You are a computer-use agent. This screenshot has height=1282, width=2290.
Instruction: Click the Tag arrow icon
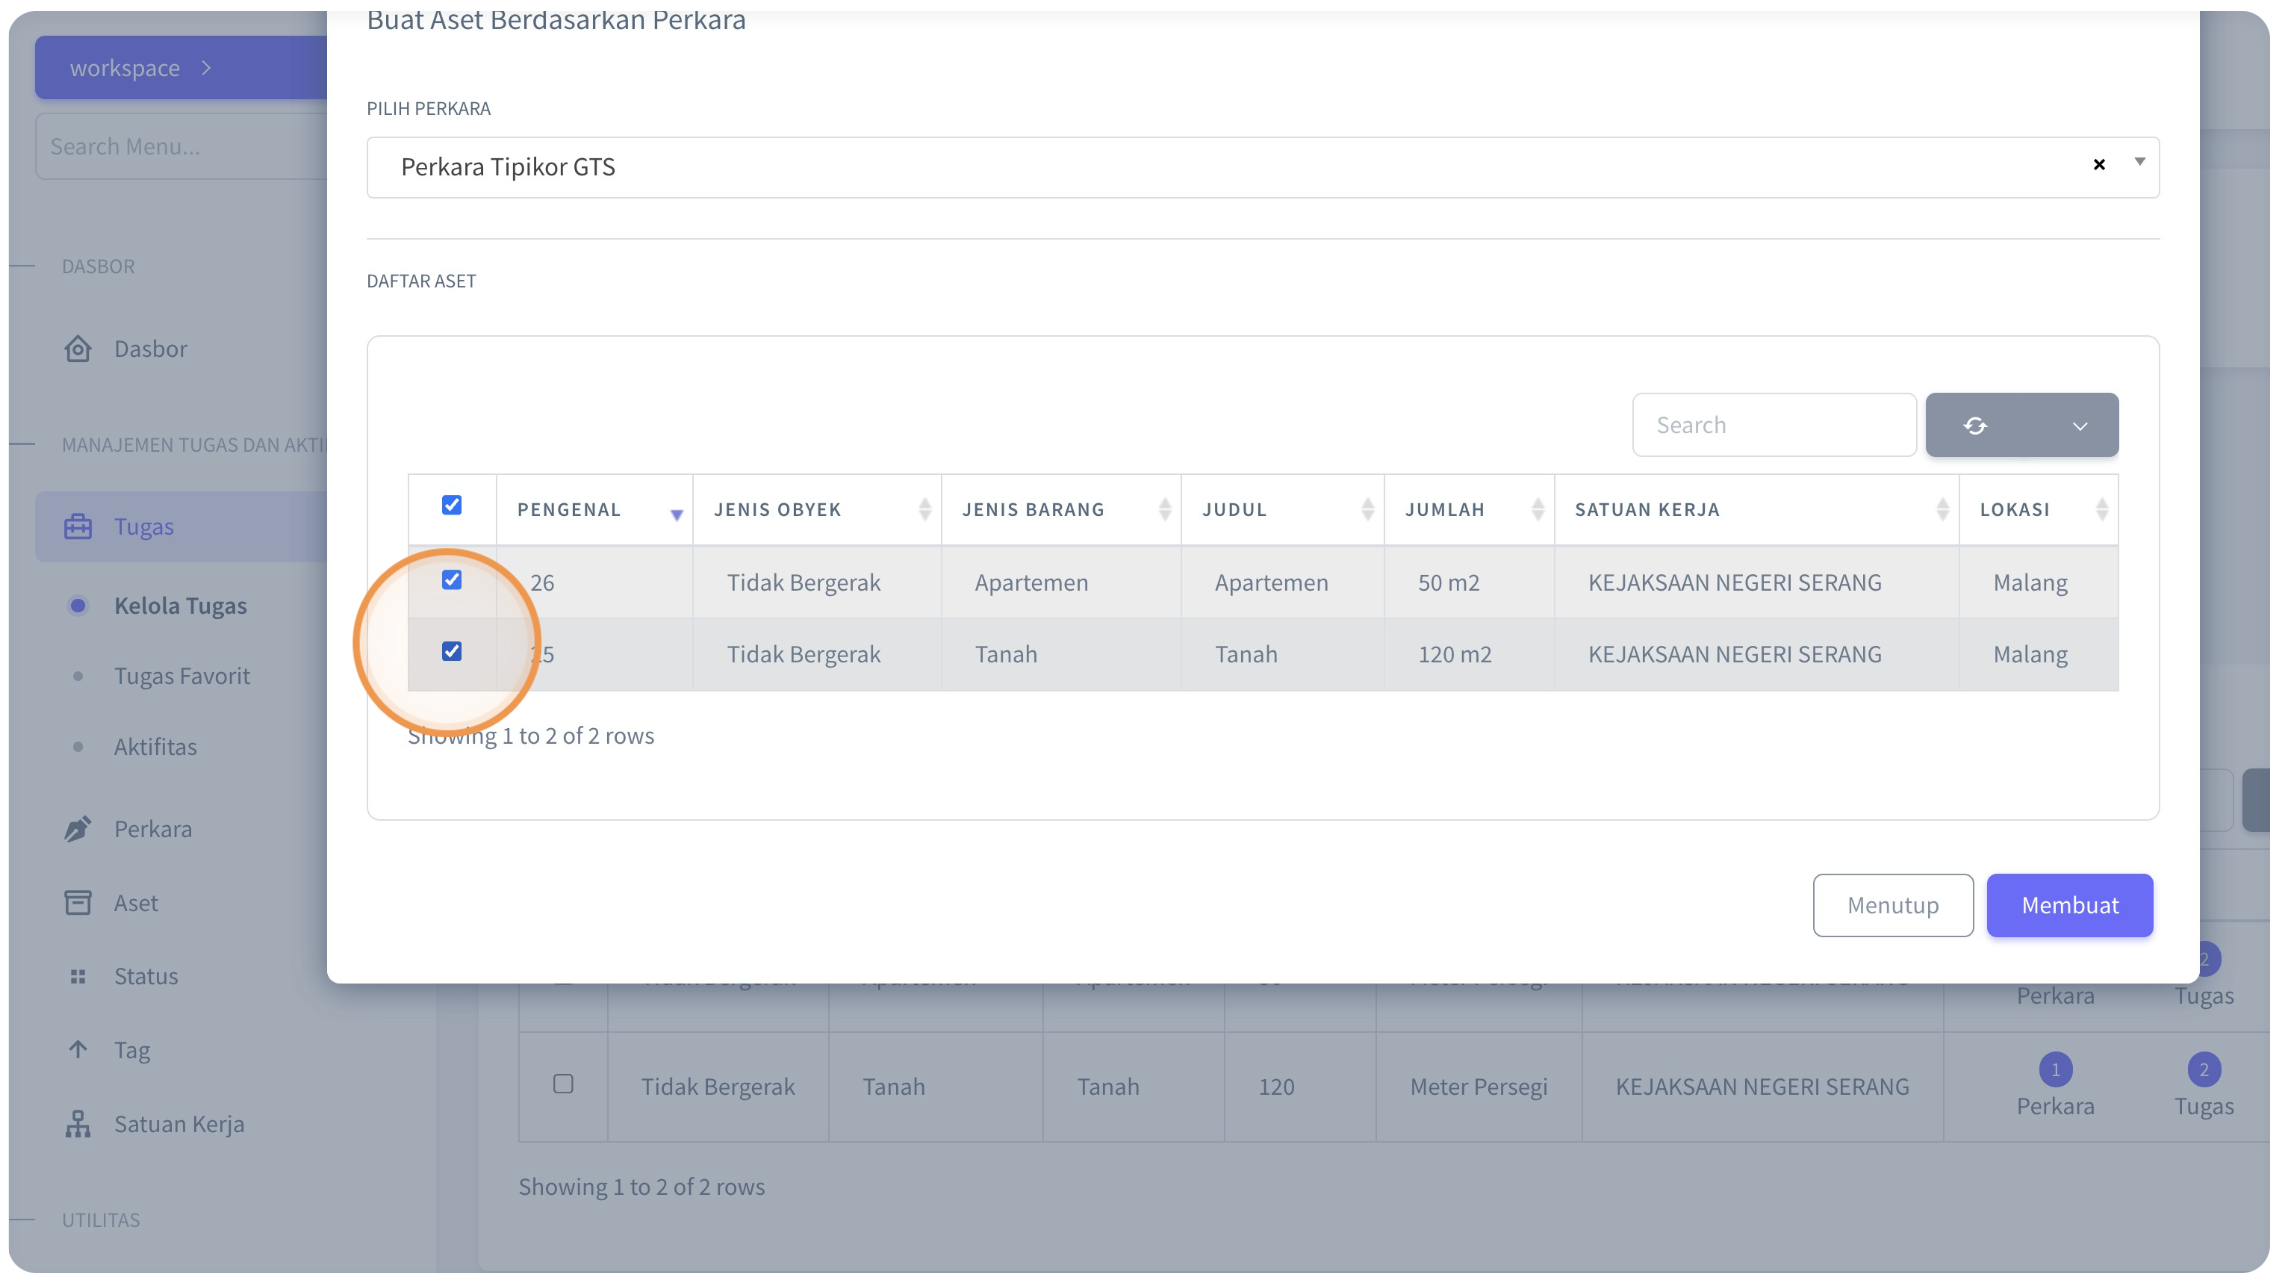tap(78, 1049)
